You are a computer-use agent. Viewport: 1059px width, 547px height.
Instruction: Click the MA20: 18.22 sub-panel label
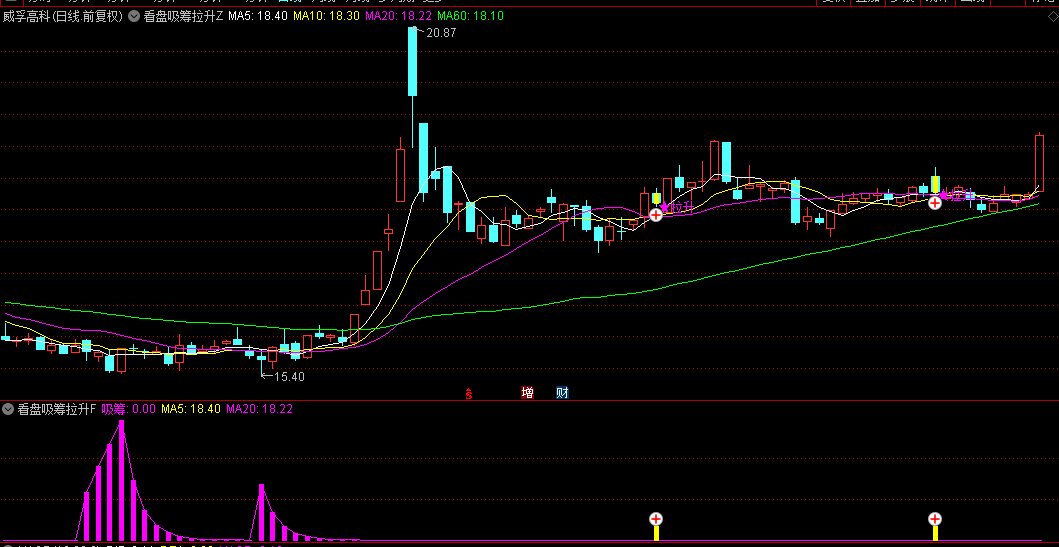[x=259, y=409]
